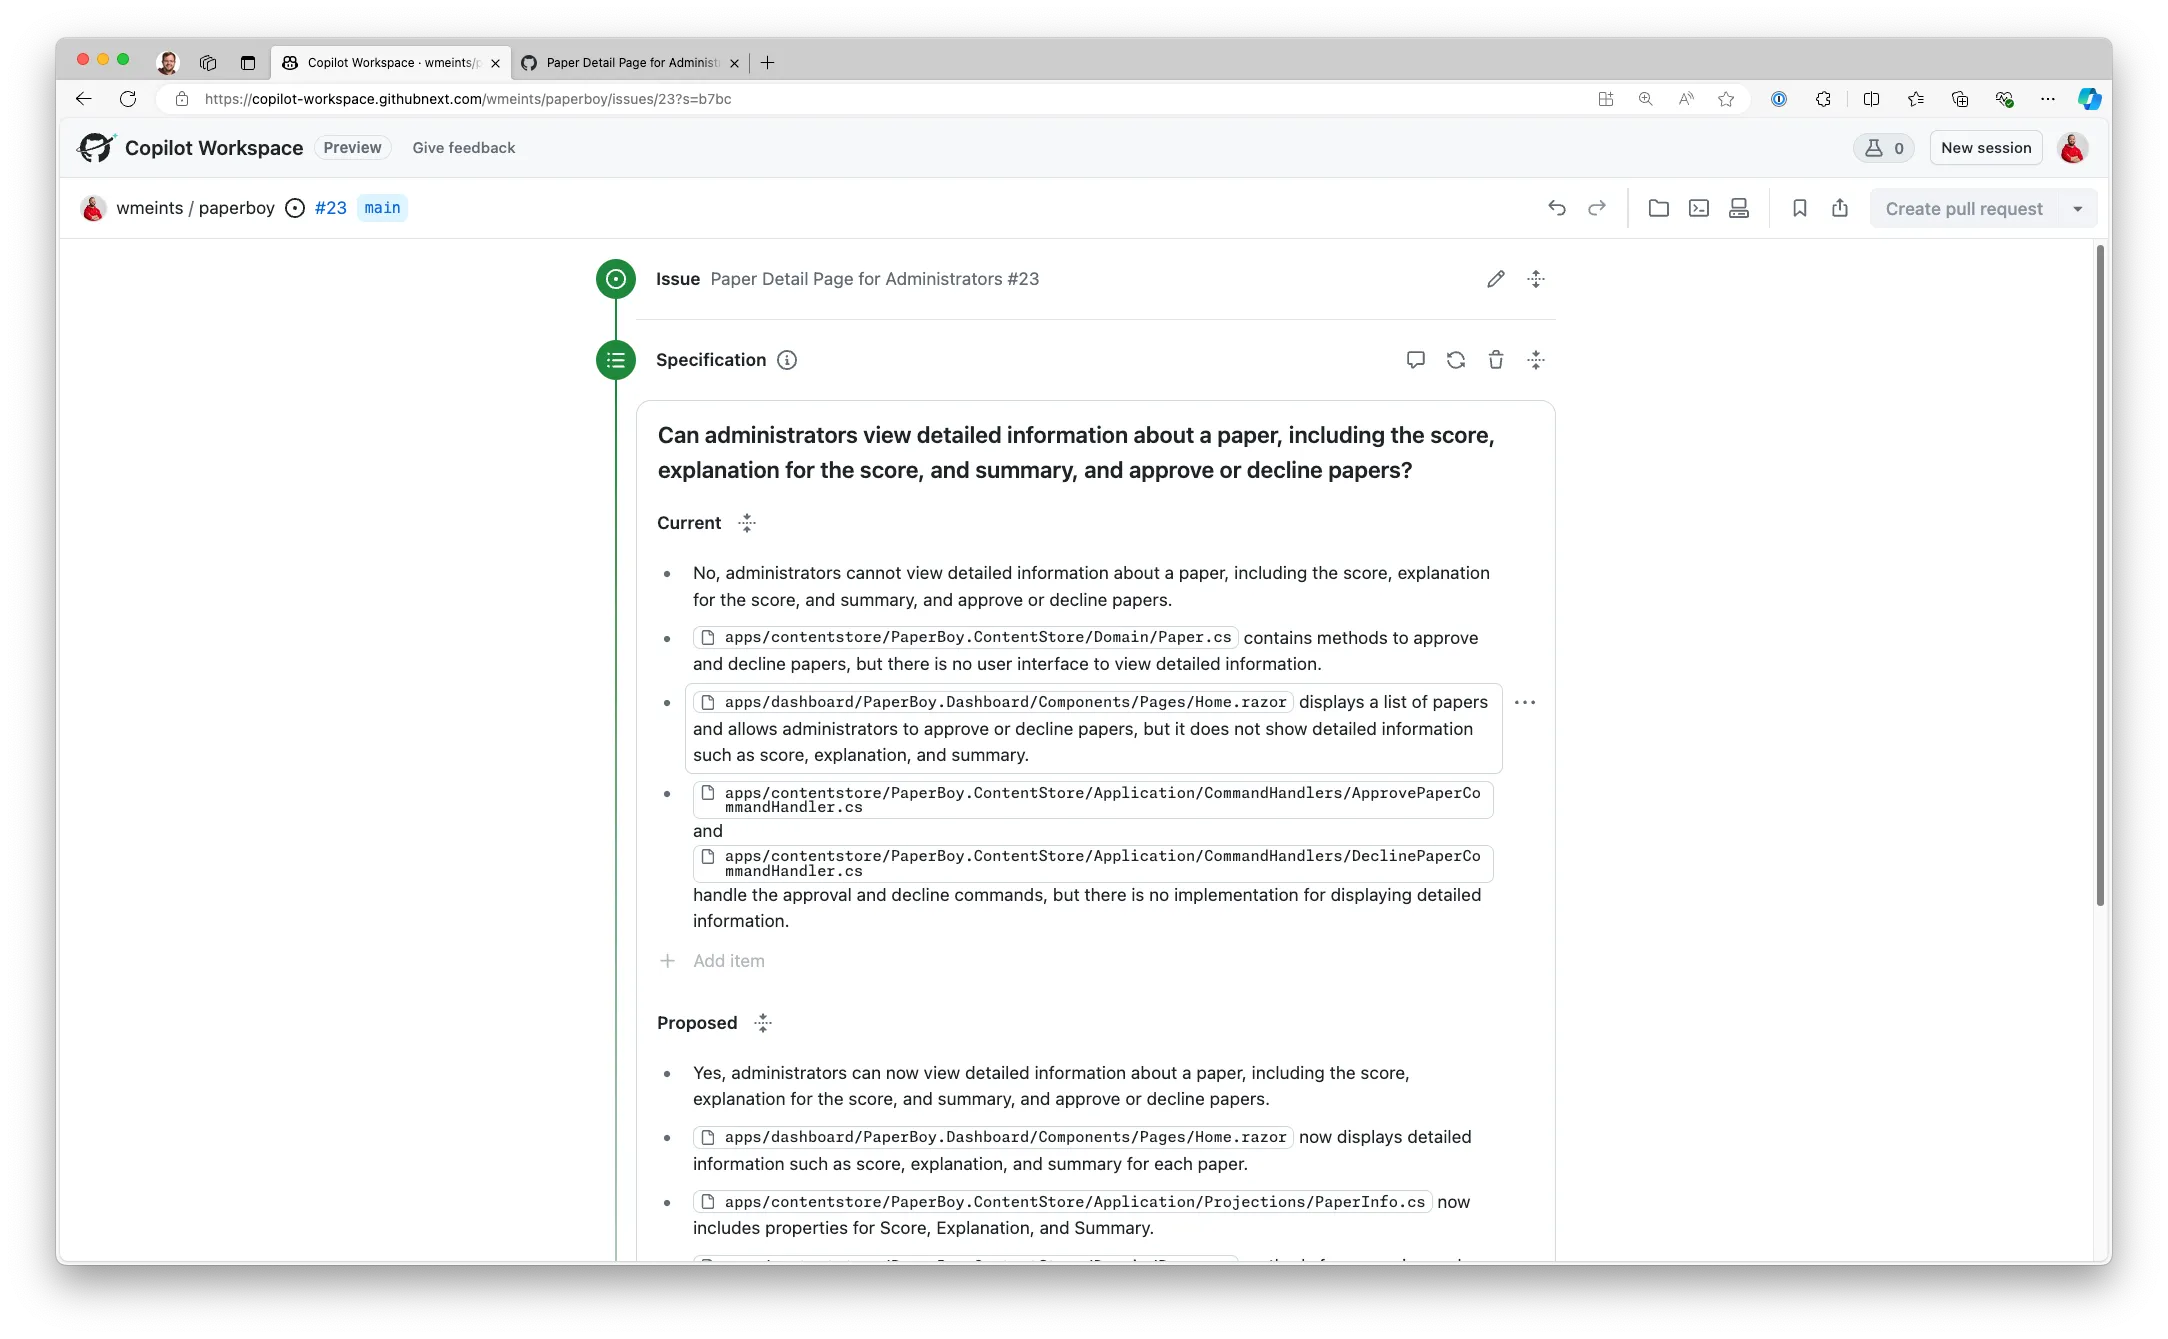The height and width of the screenshot is (1339, 2168).
Task: Click the redo arrow button
Action: click(x=1597, y=207)
